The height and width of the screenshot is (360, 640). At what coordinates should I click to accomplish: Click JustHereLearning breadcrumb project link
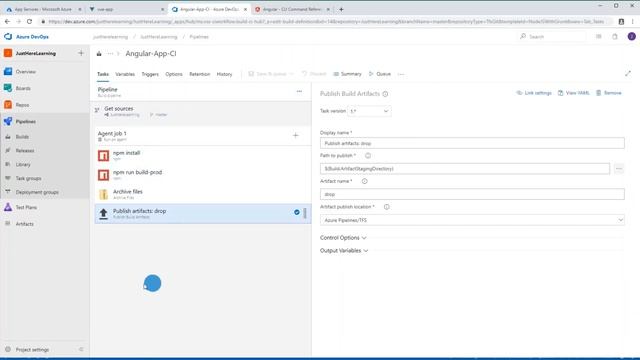[x=158, y=37]
